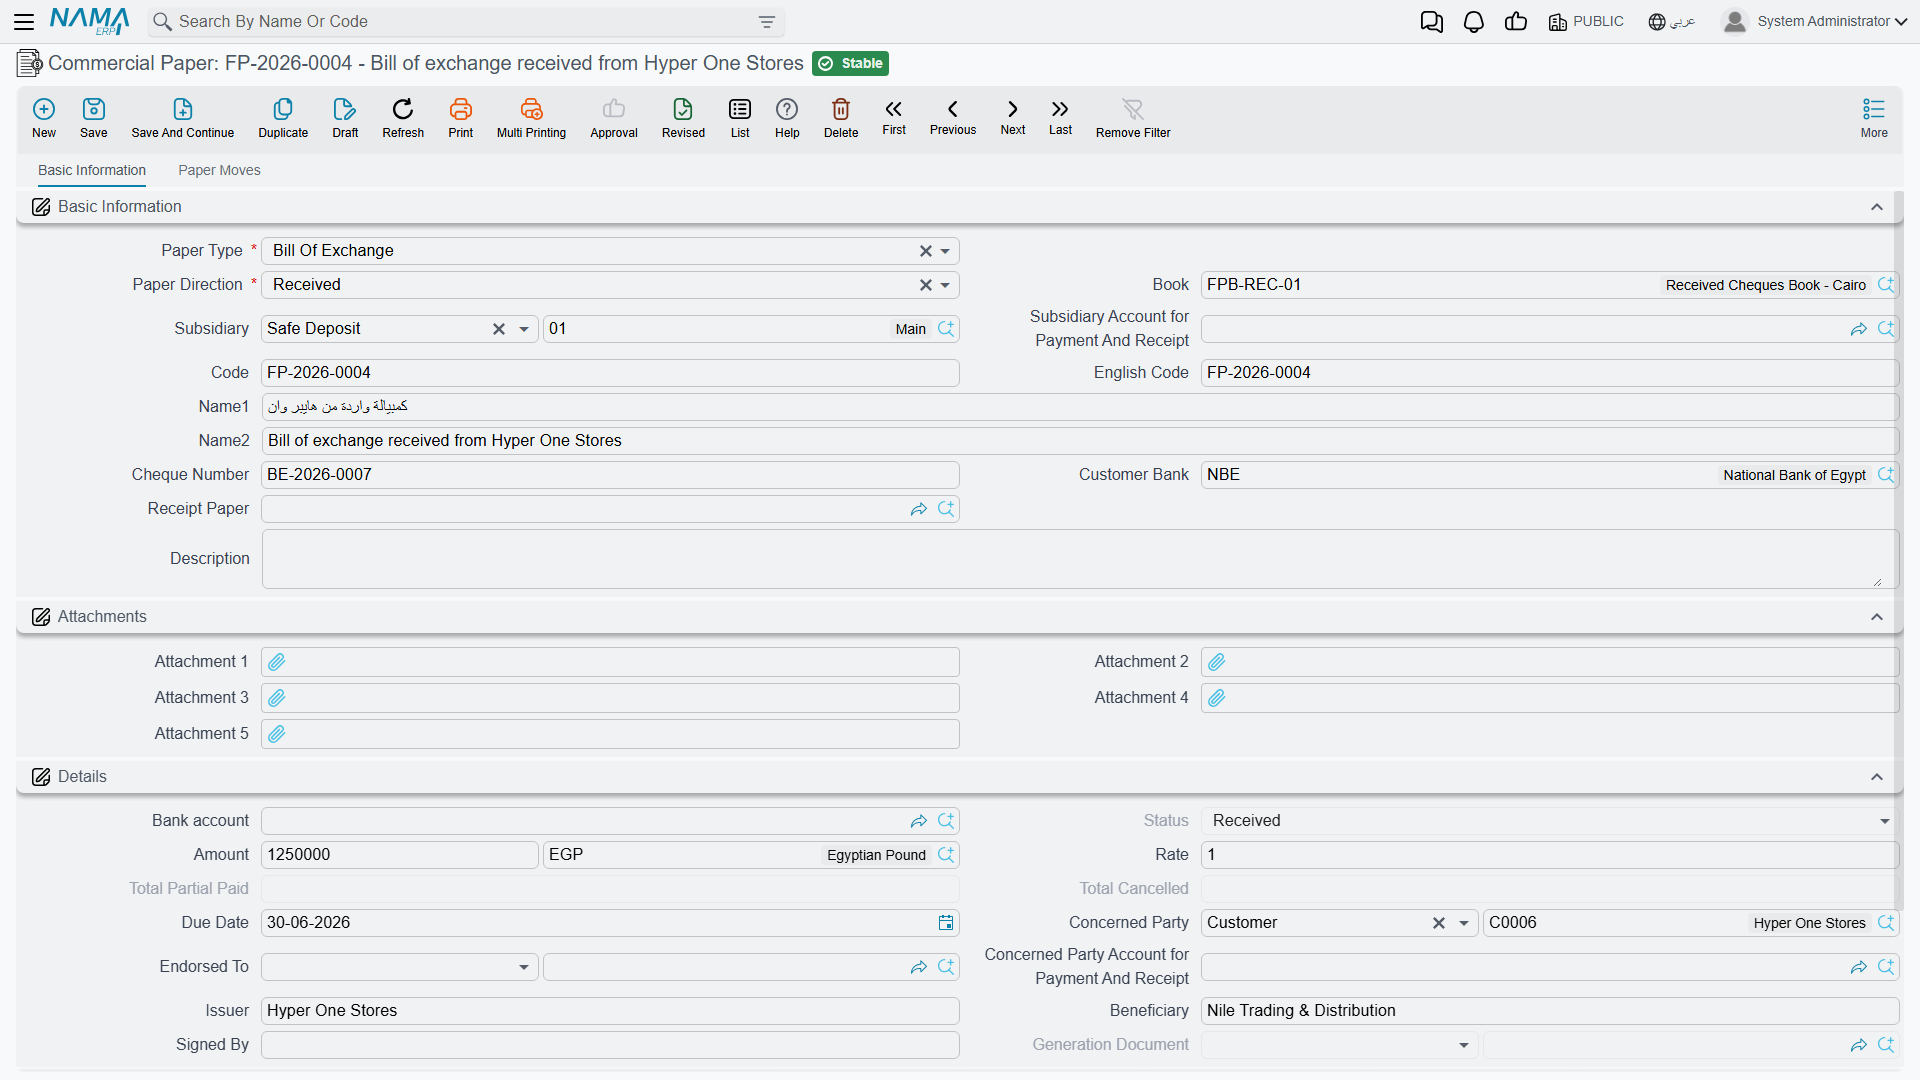Click into the Cheque Number field

pos(610,475)
